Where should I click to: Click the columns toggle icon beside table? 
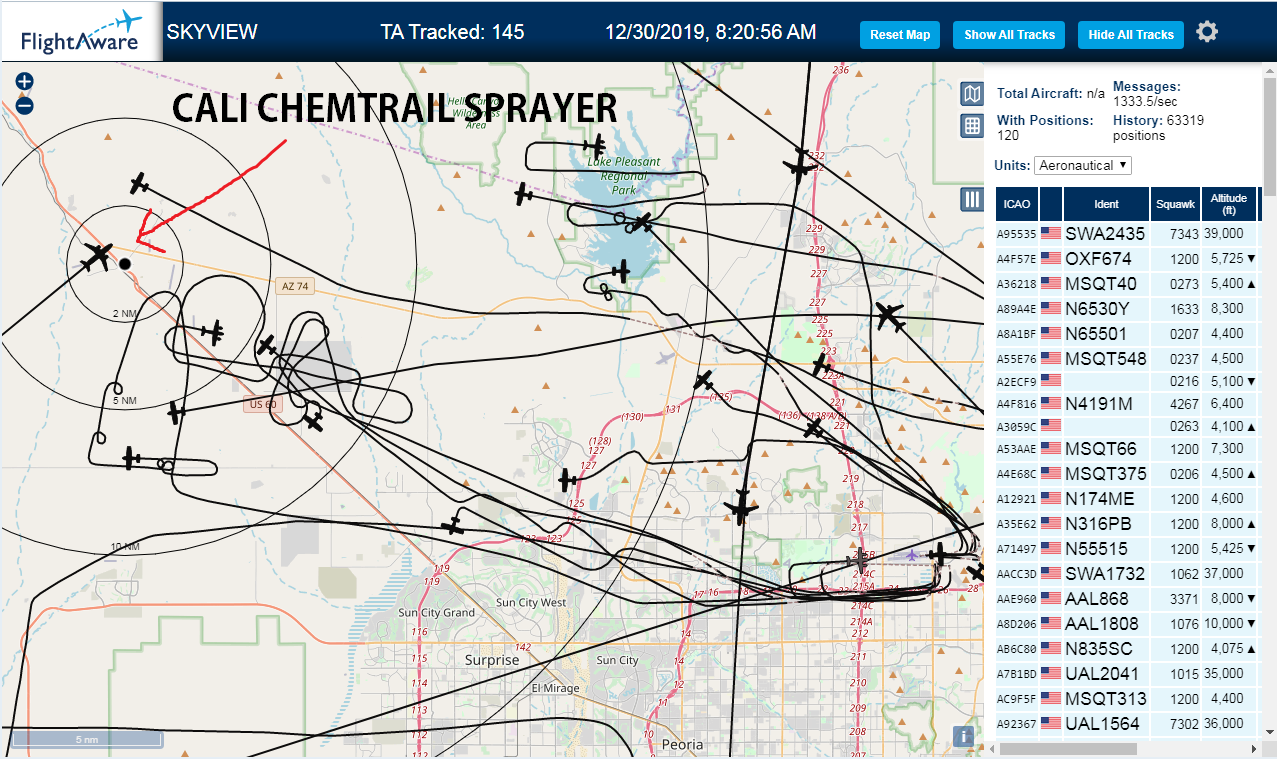[971, 199]
